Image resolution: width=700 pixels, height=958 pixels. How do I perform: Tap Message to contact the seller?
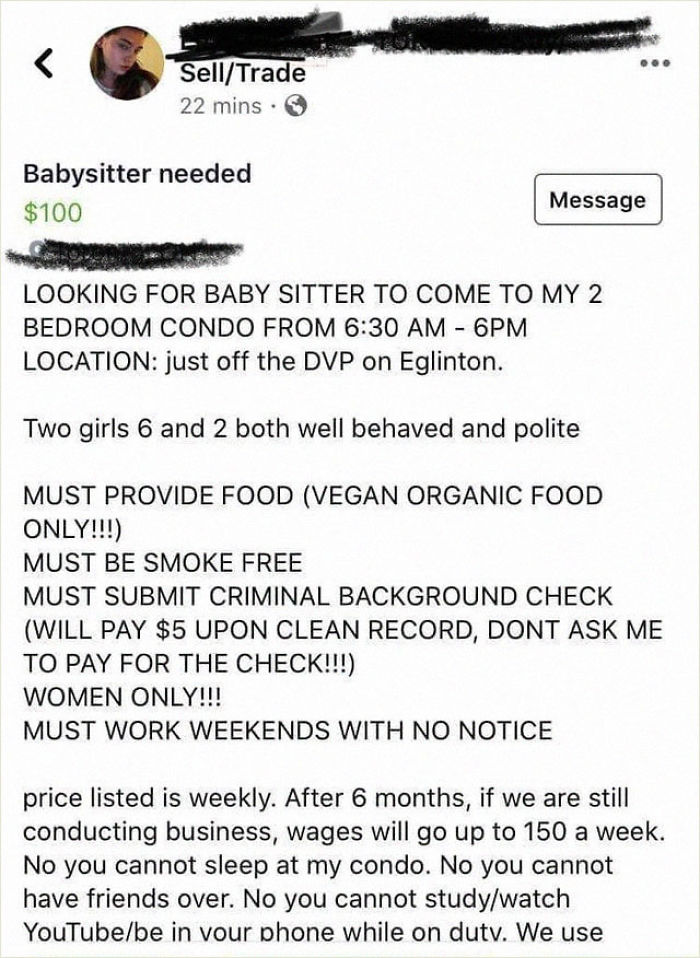[598, 200]
